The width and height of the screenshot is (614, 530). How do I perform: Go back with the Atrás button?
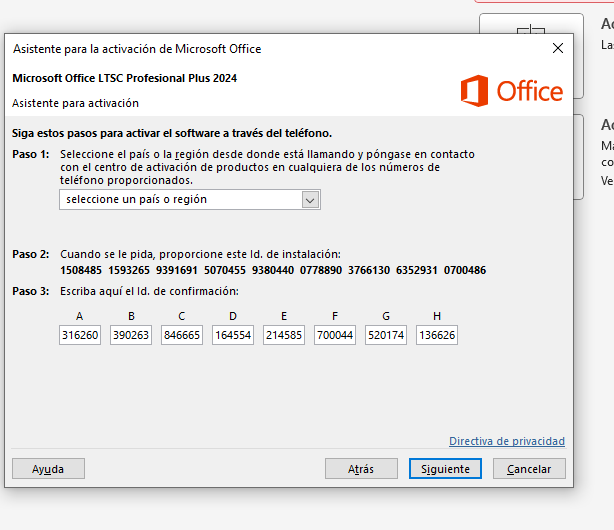tap(361, 469)
